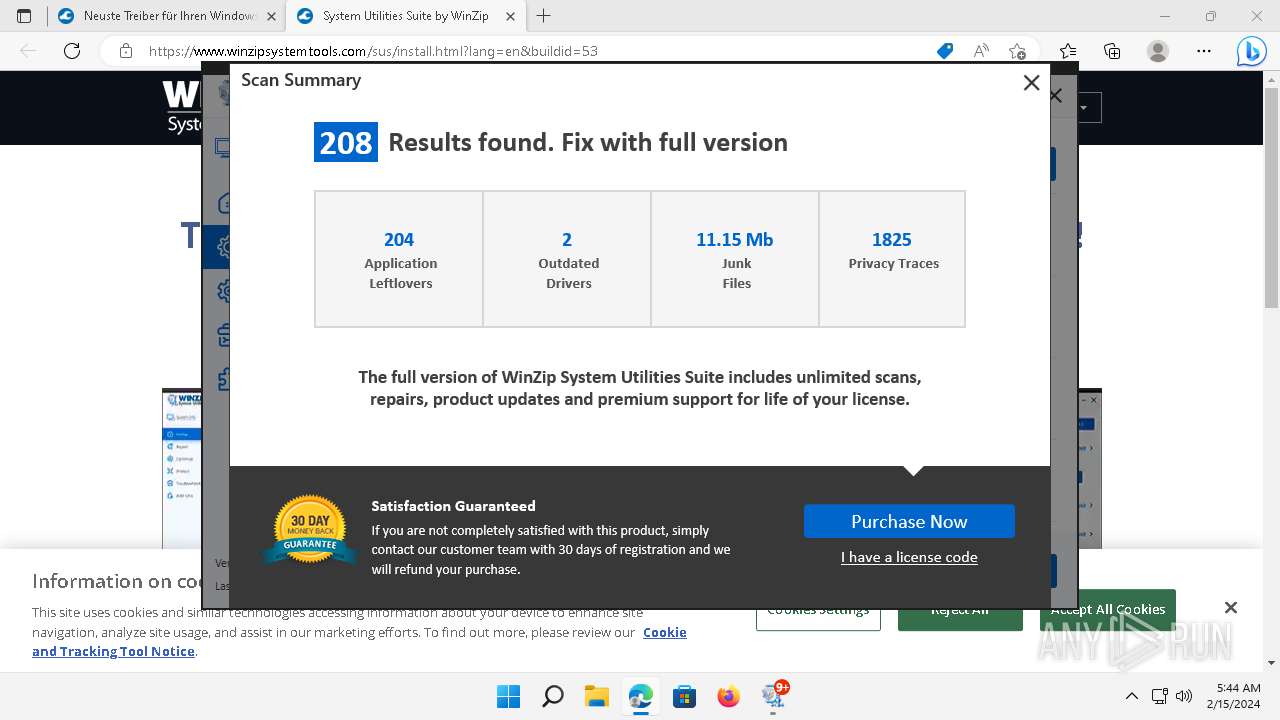The width and height of the screenshot is (1280, 720).
Task: Click the Accept All Cookies button
Action: (x=1107, y=610)
